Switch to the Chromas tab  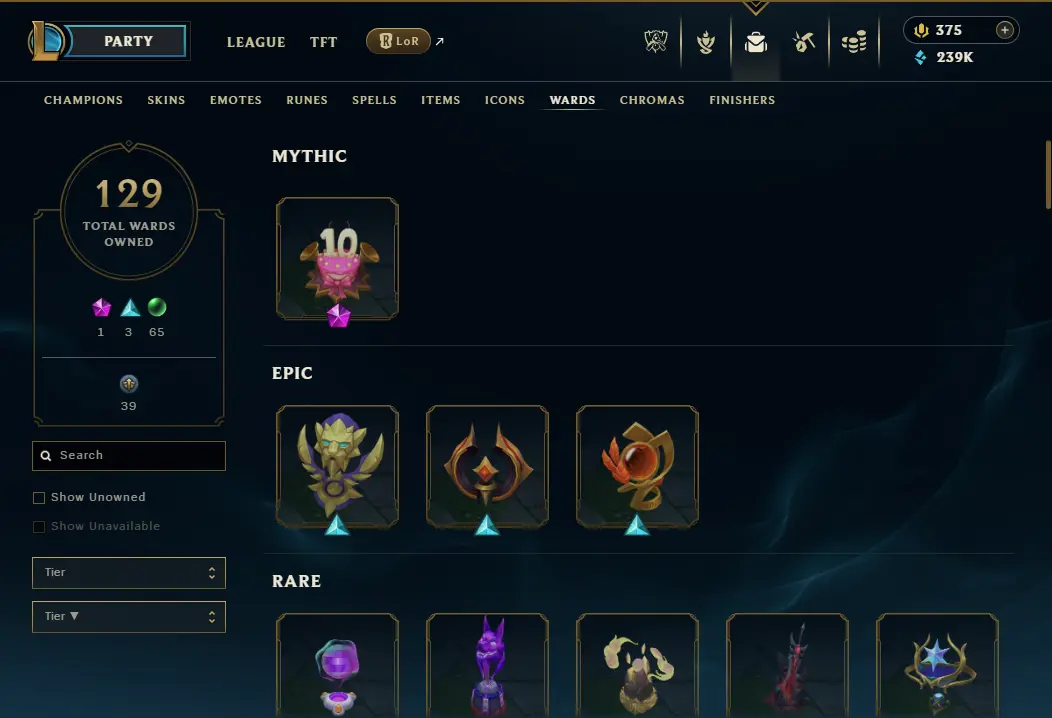(652, 100)
